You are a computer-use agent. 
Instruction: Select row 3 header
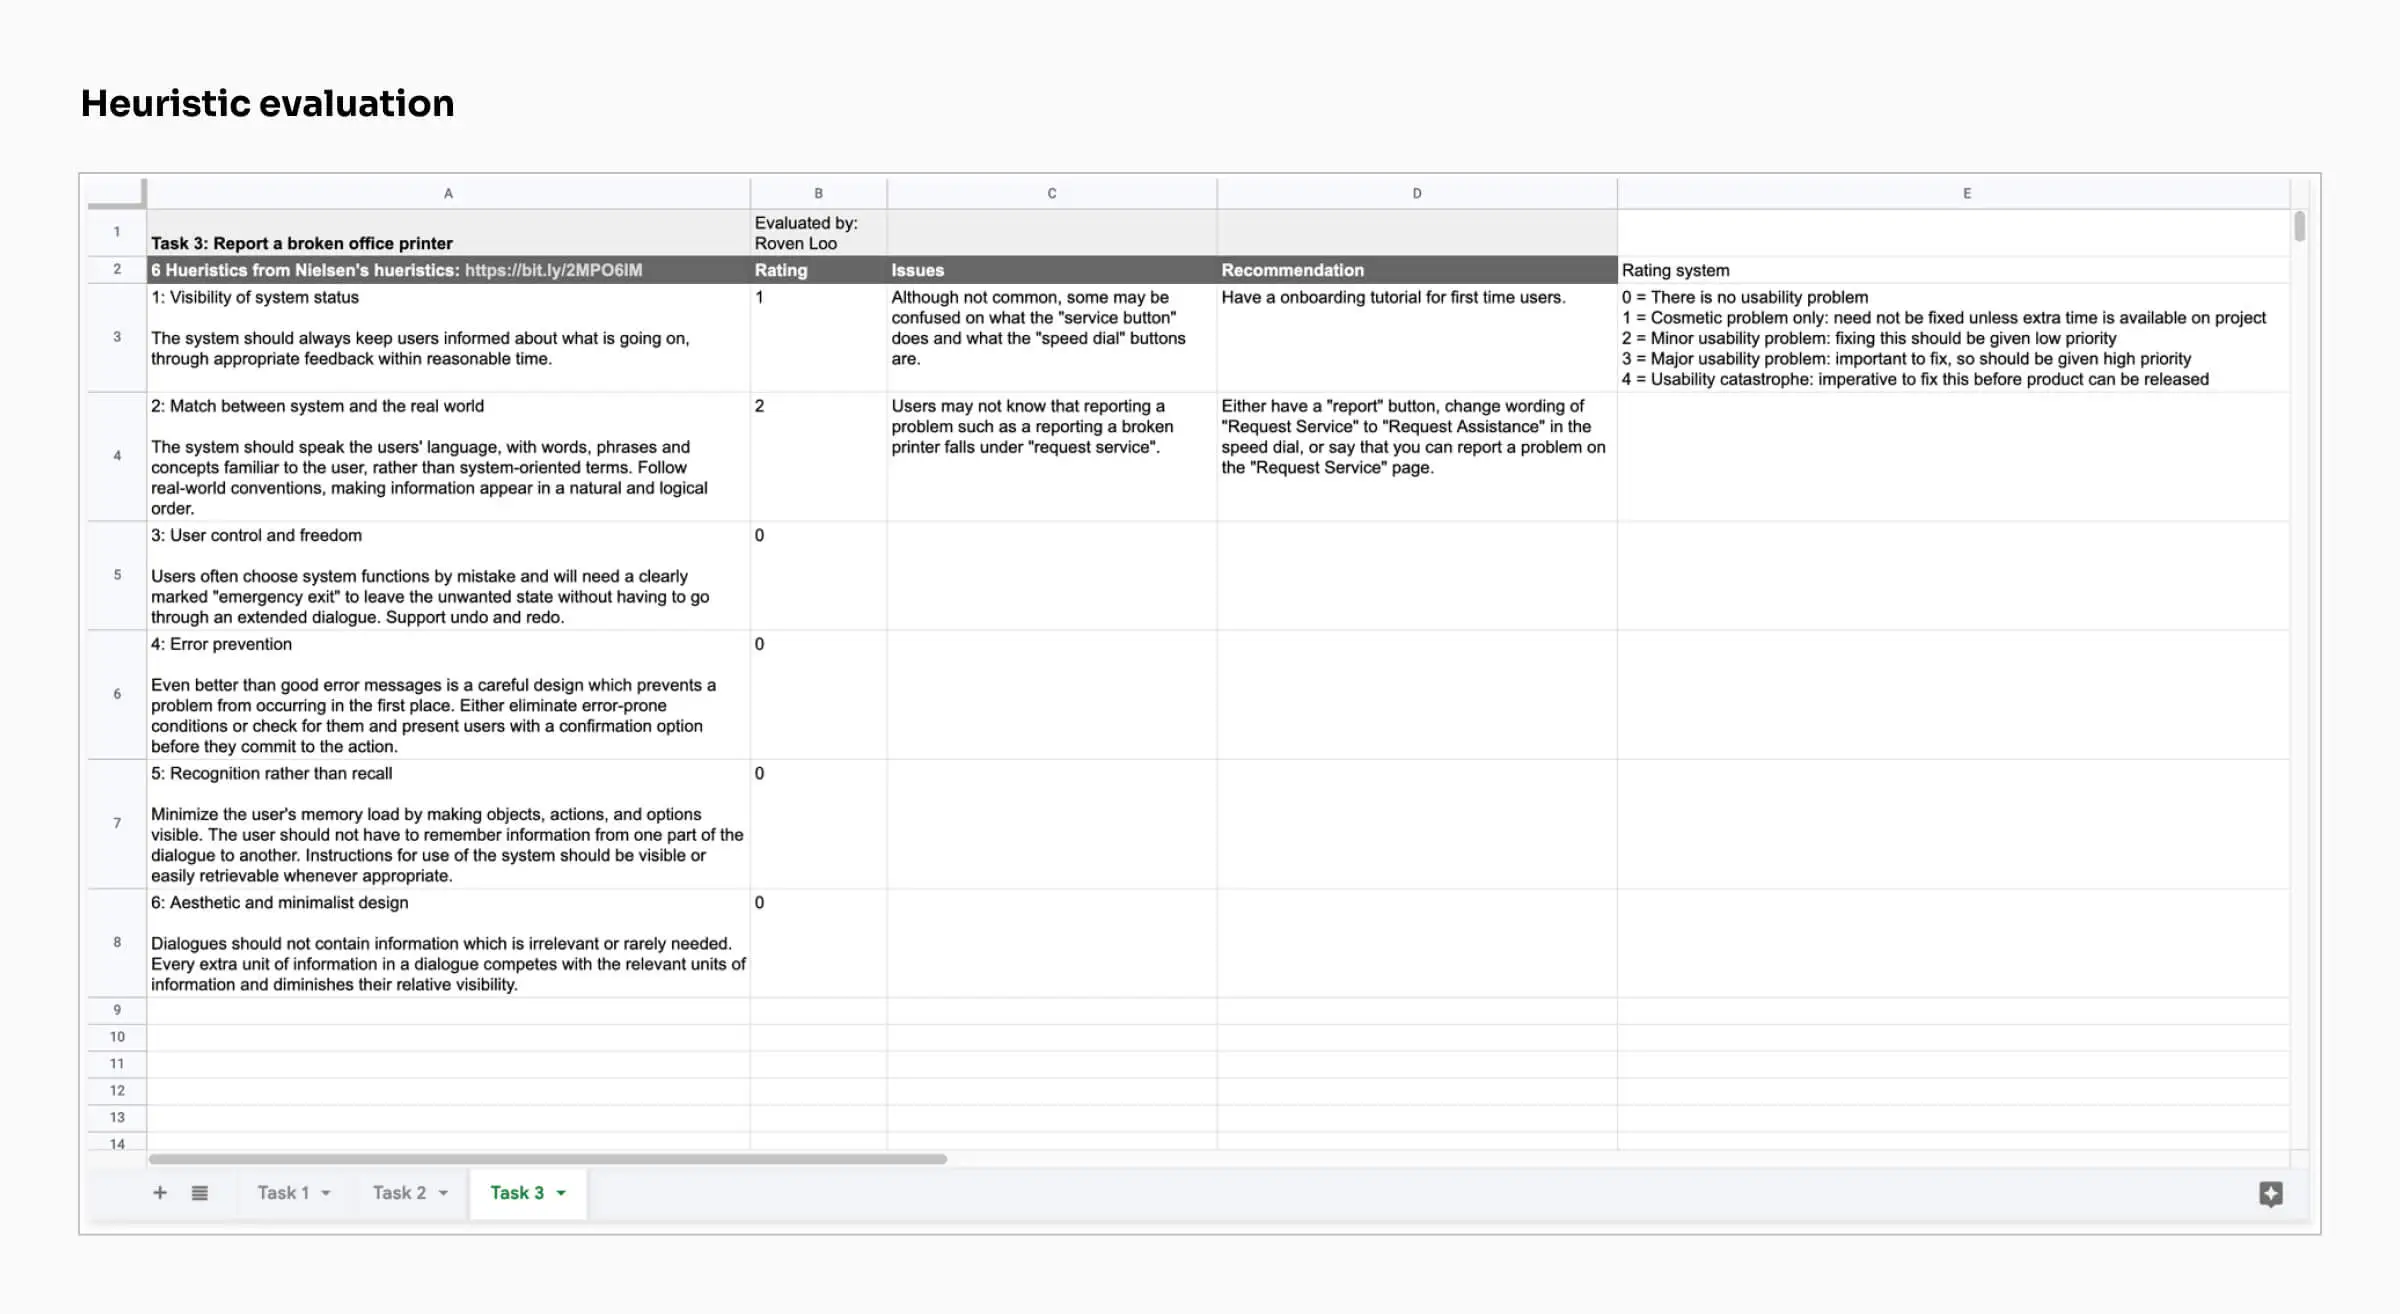(x=117, y=337)
